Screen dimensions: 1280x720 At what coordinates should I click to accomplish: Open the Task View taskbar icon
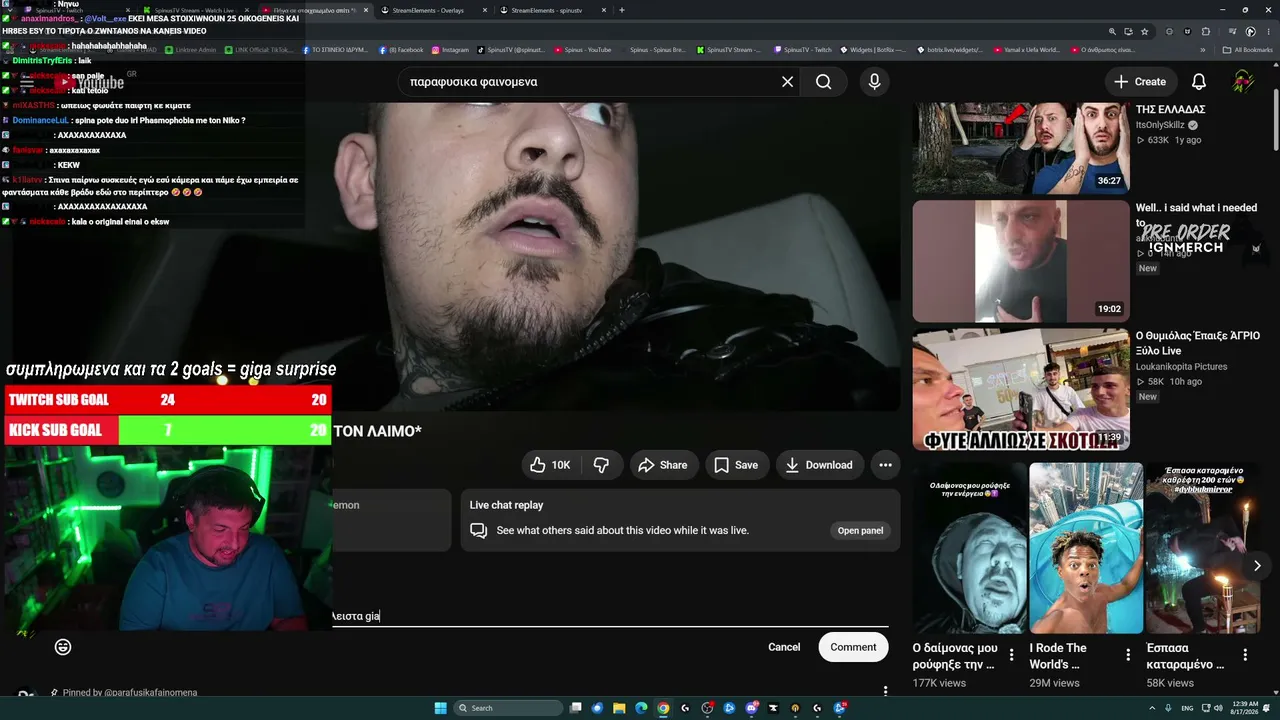[x=575, y=708]
